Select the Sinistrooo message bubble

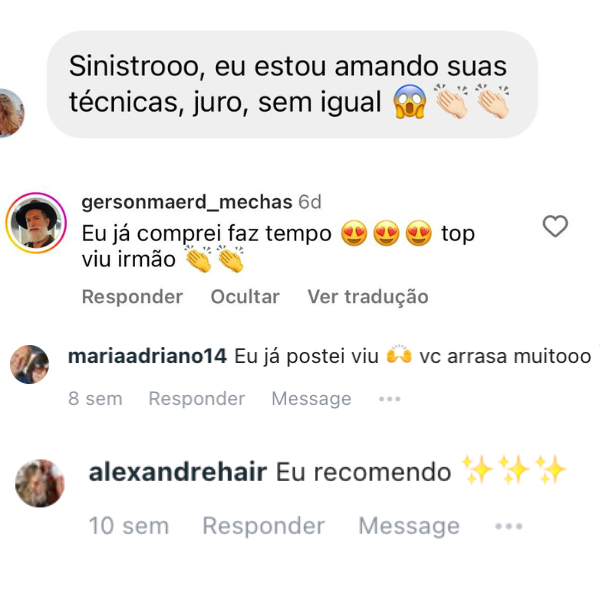coord(292,85)
